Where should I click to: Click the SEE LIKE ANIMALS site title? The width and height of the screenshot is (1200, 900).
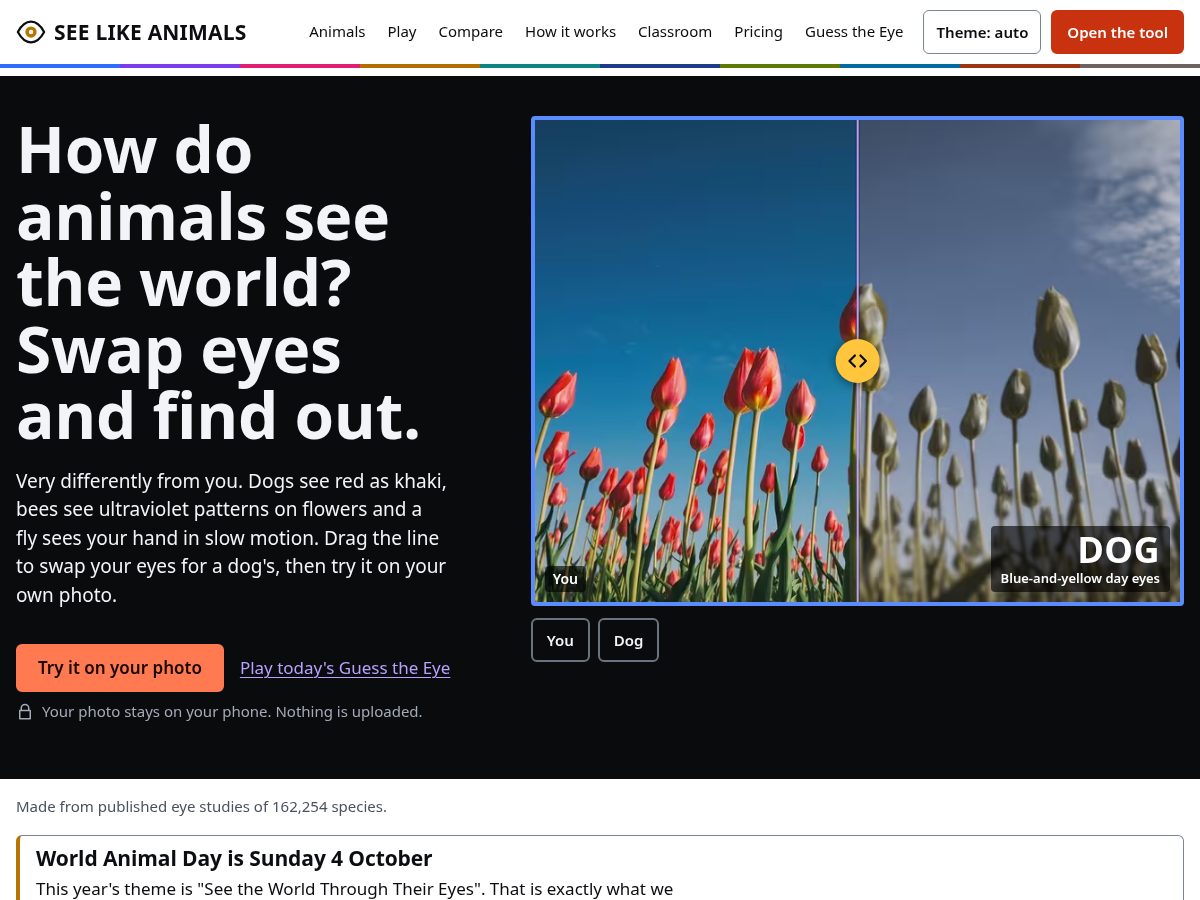[150, 32]
